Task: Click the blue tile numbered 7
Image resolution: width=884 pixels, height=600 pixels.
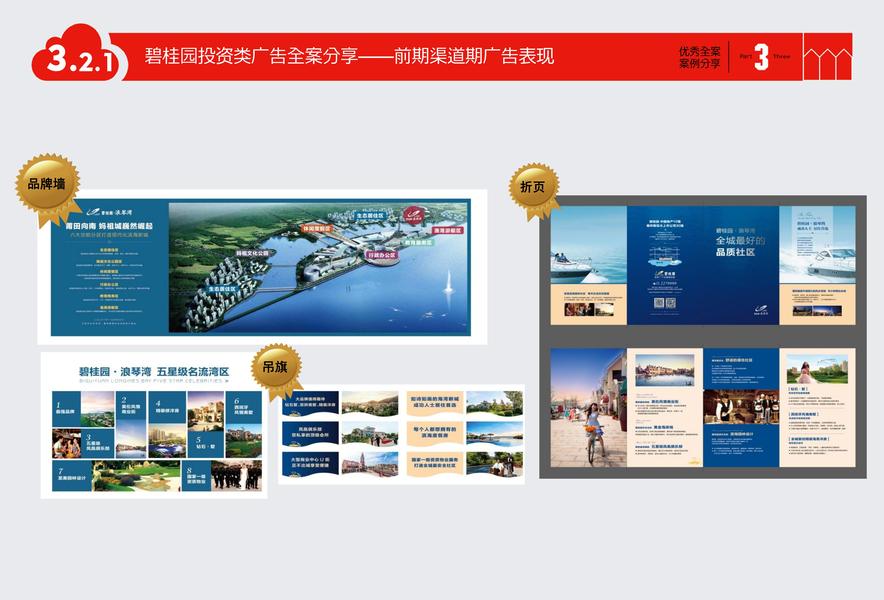Action: click(72, 475)
